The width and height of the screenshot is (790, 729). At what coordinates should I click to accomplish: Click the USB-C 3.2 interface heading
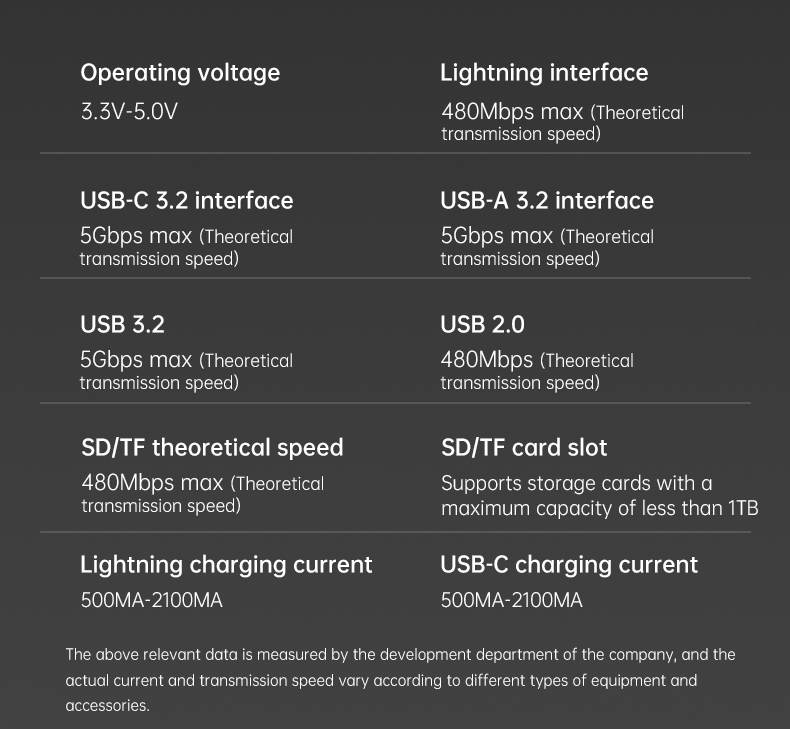[x=187, y=200]
